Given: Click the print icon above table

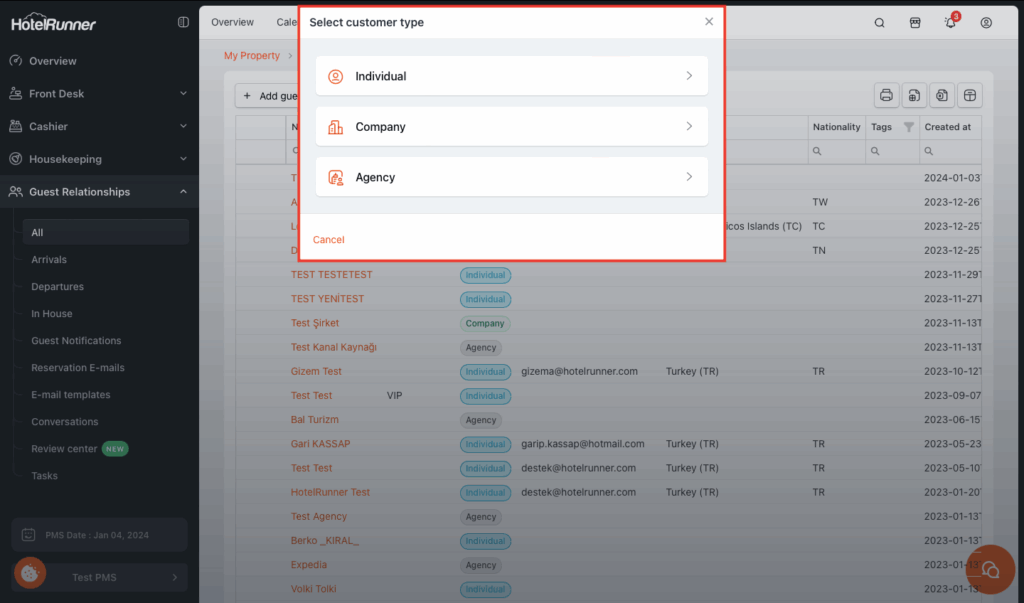Looking at the screenshot, I should pos(885,95).
